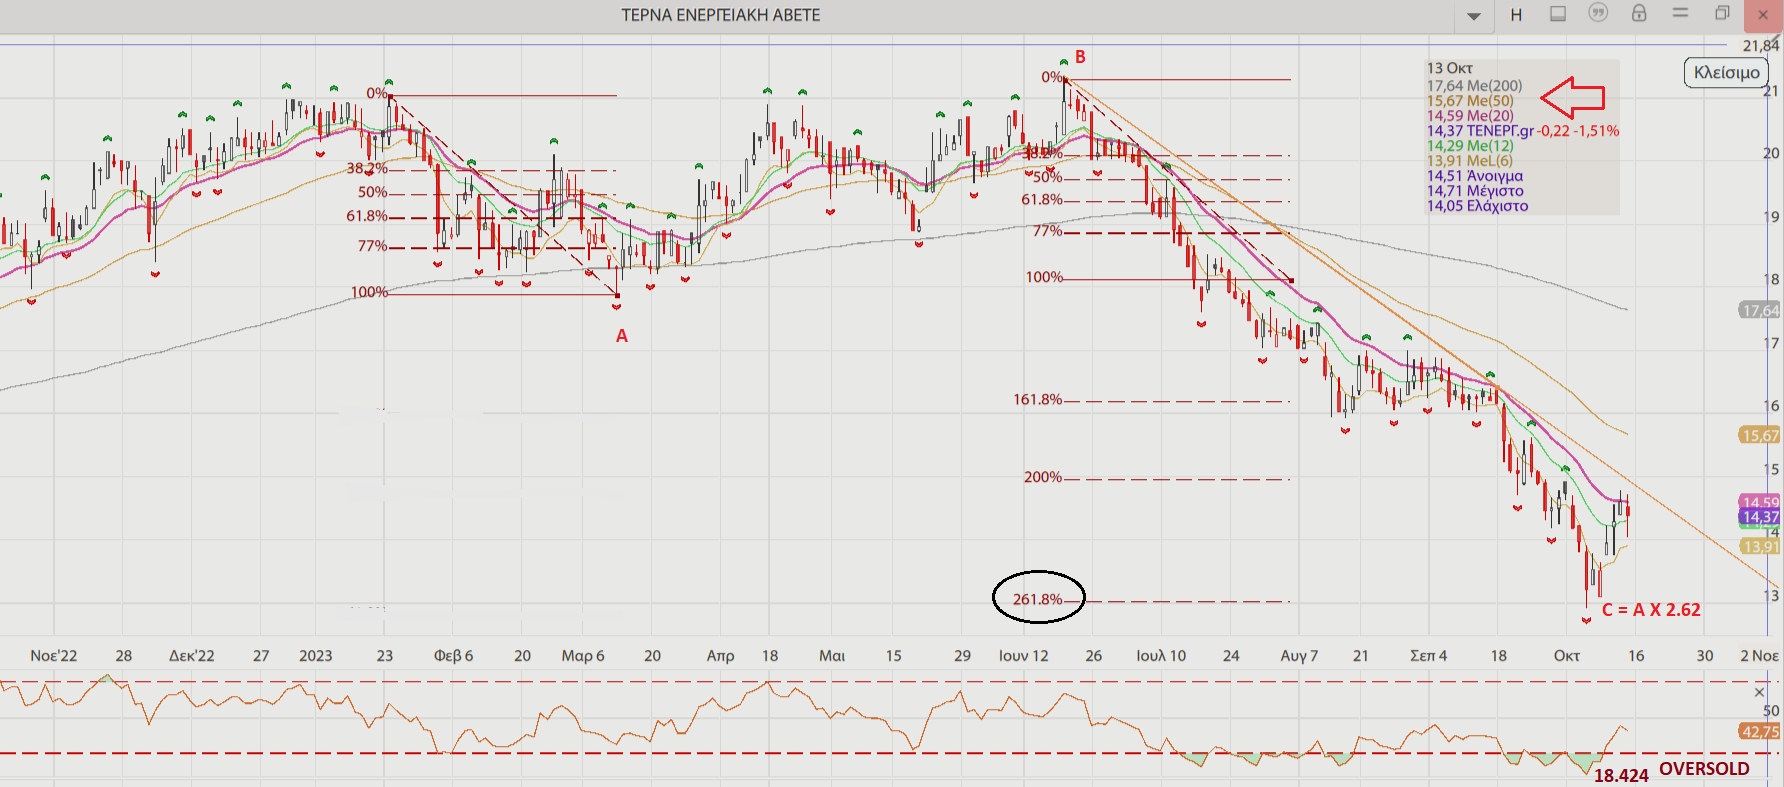
Task: Click the Μαι date axis label
Action: (x=832, y=656)
